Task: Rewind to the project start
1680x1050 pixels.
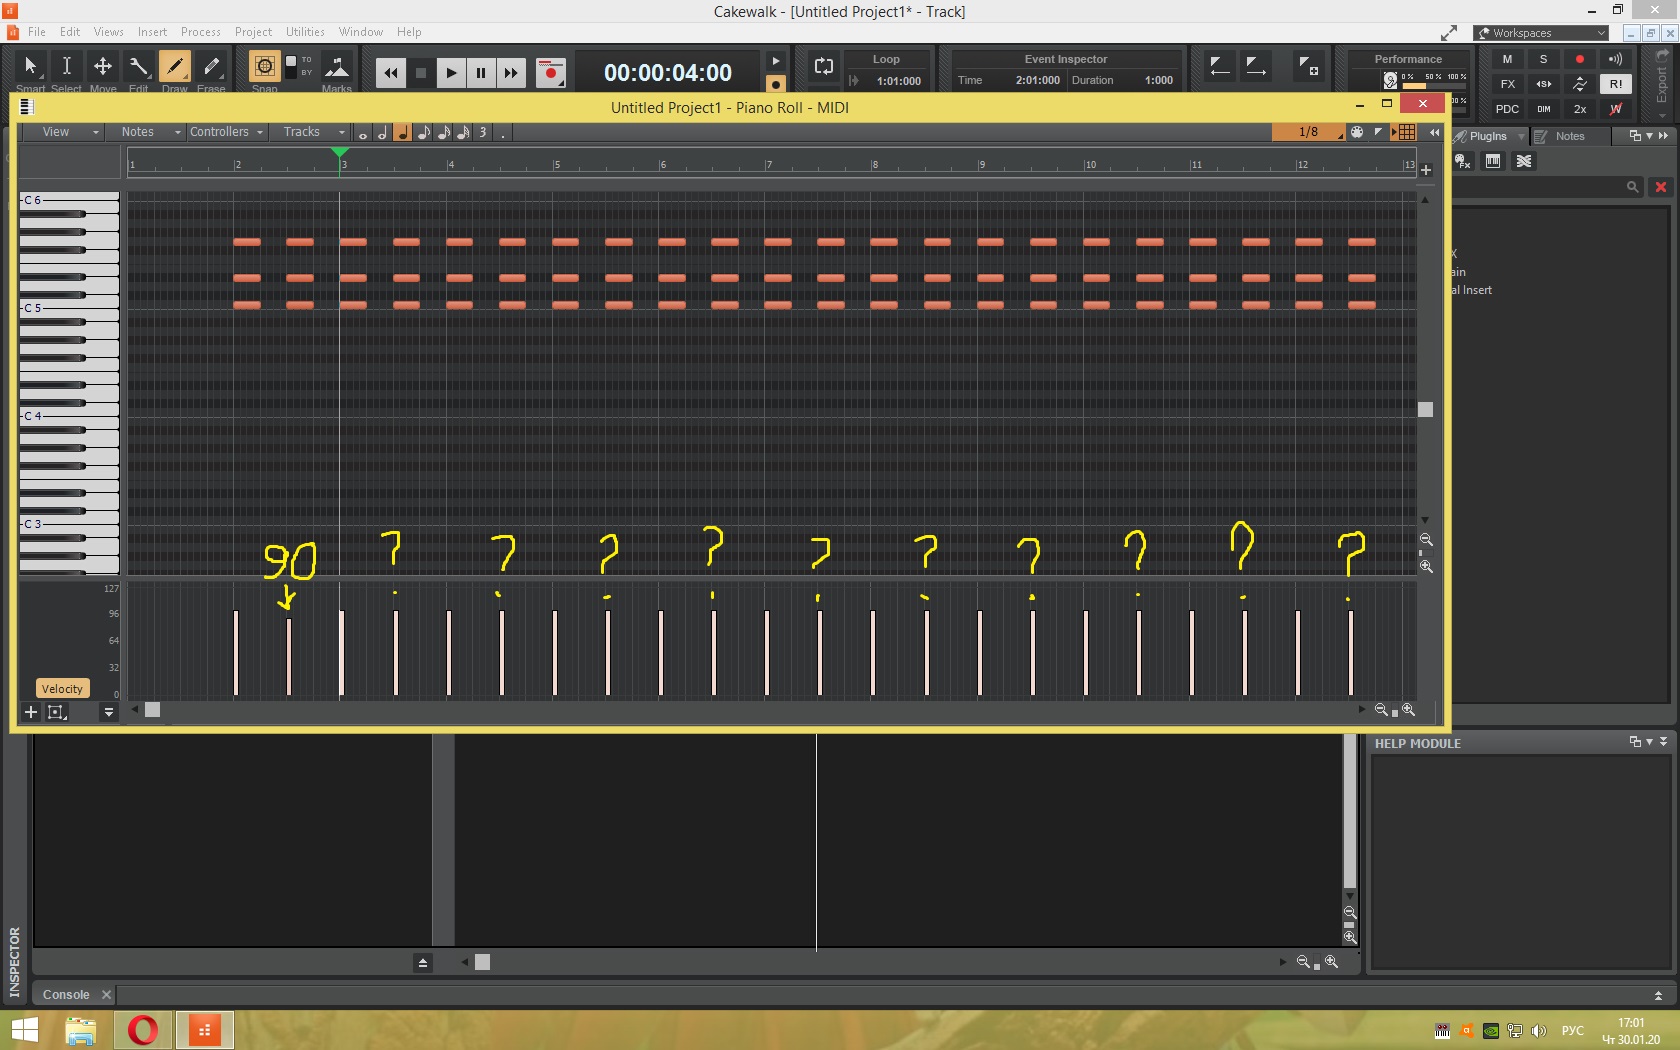Action: (x=391, y=73)
